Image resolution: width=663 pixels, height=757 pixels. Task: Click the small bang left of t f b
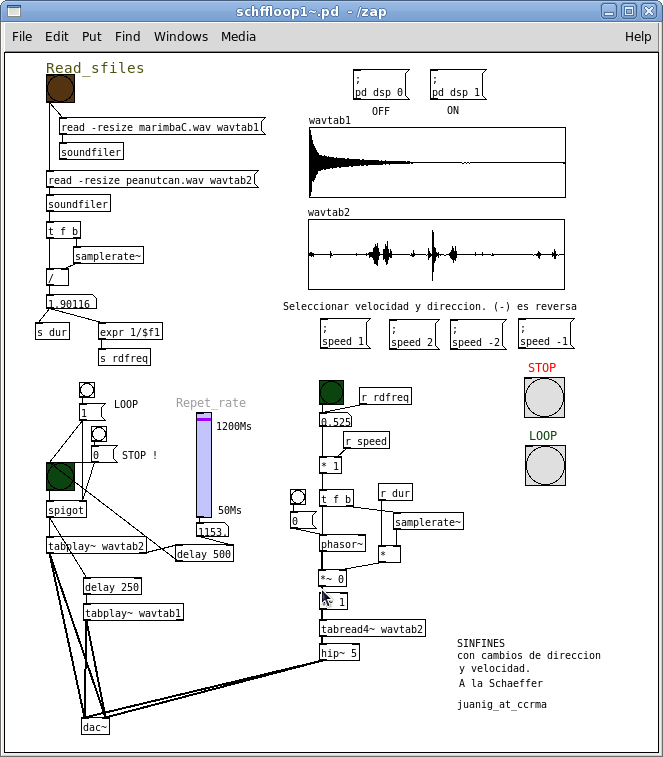coord(298,497)
